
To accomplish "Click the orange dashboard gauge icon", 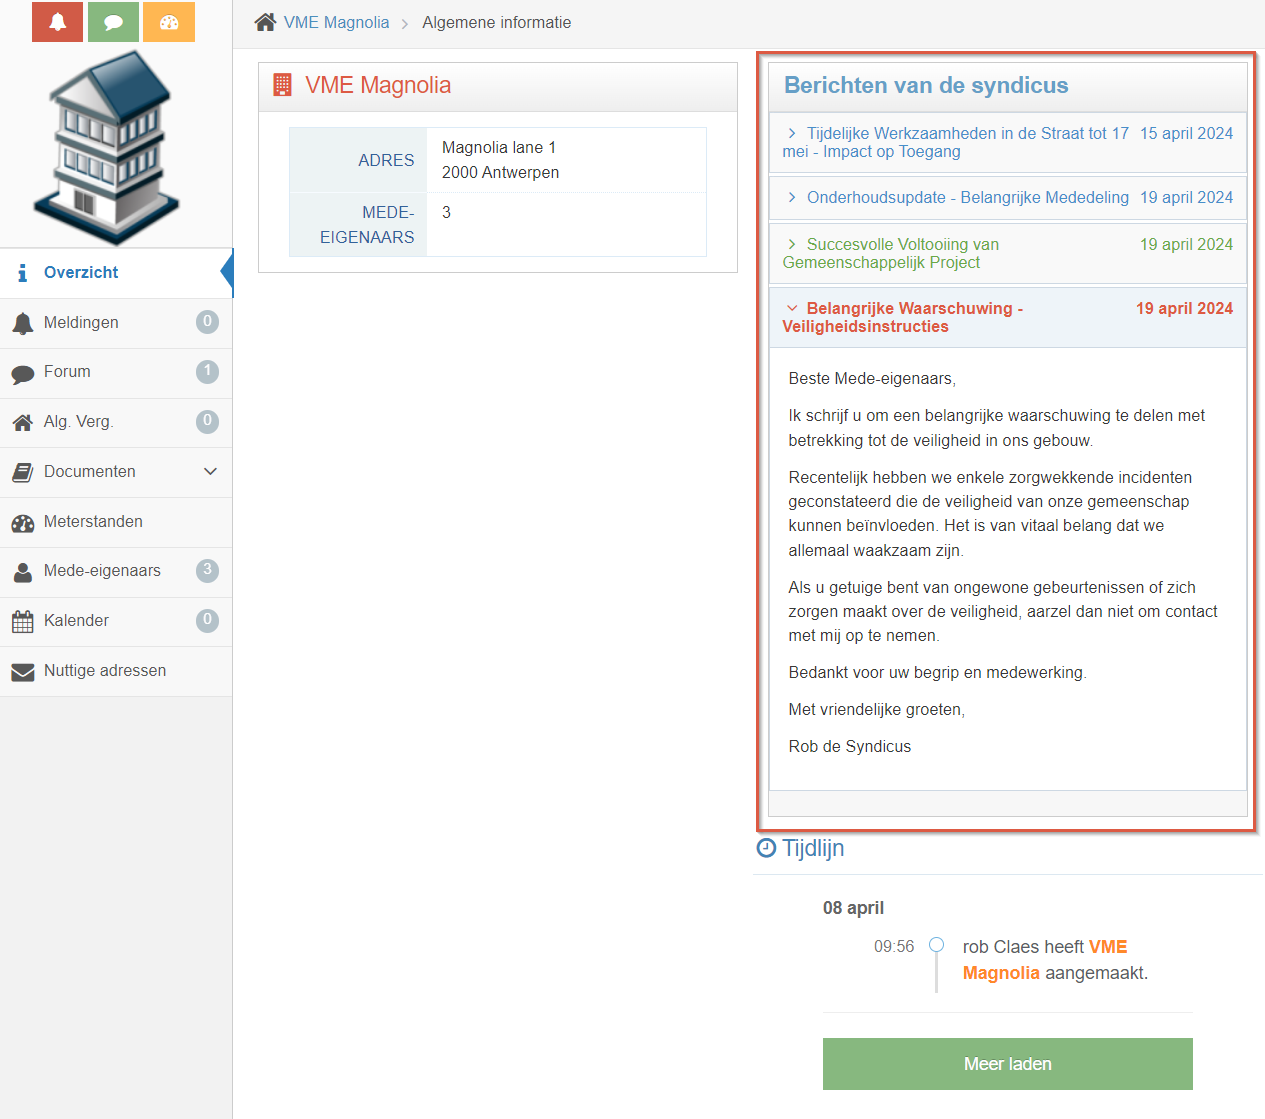I will pyautogui.click(x=169, y=22).
